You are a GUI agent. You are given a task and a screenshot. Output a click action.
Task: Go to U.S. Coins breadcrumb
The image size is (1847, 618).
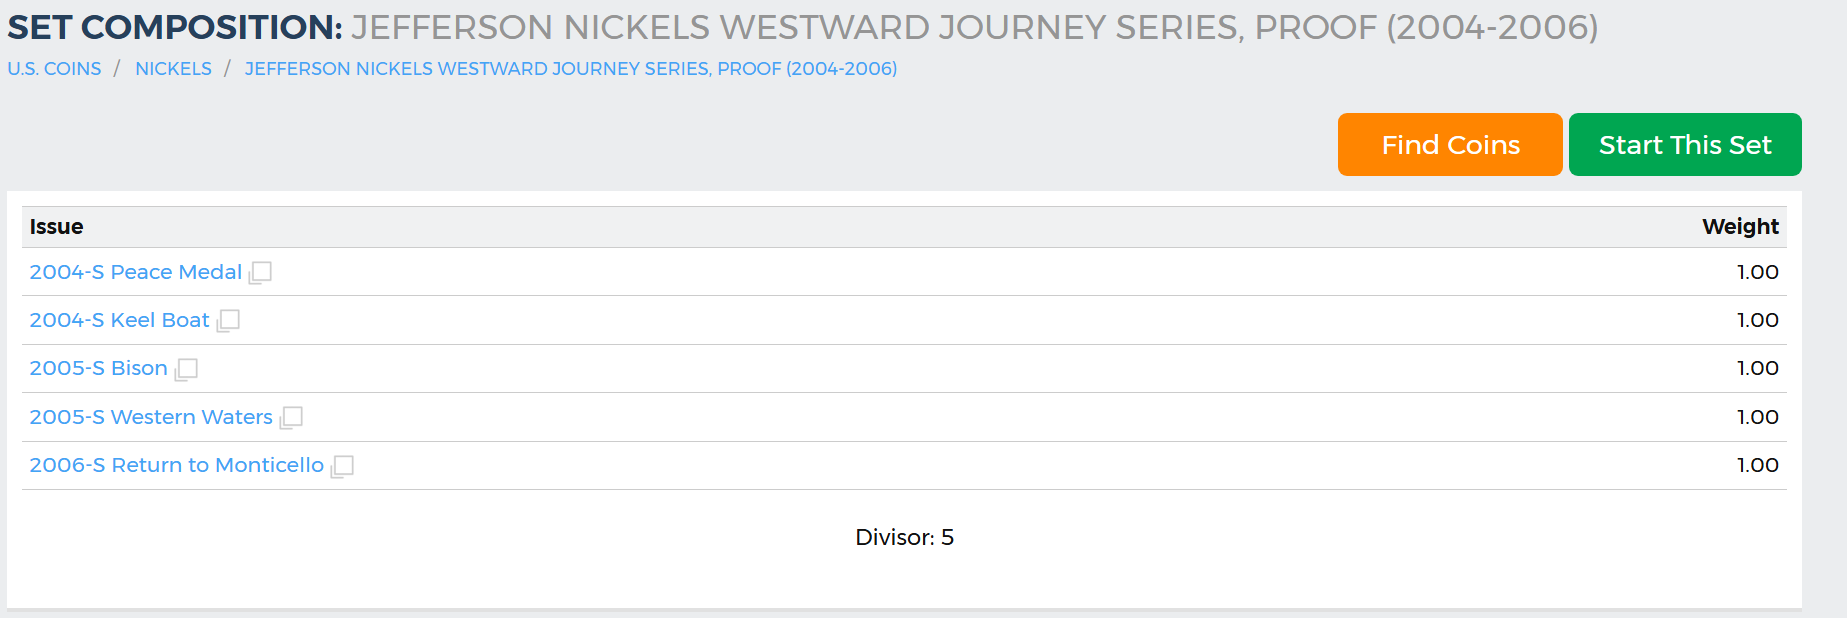54,69
